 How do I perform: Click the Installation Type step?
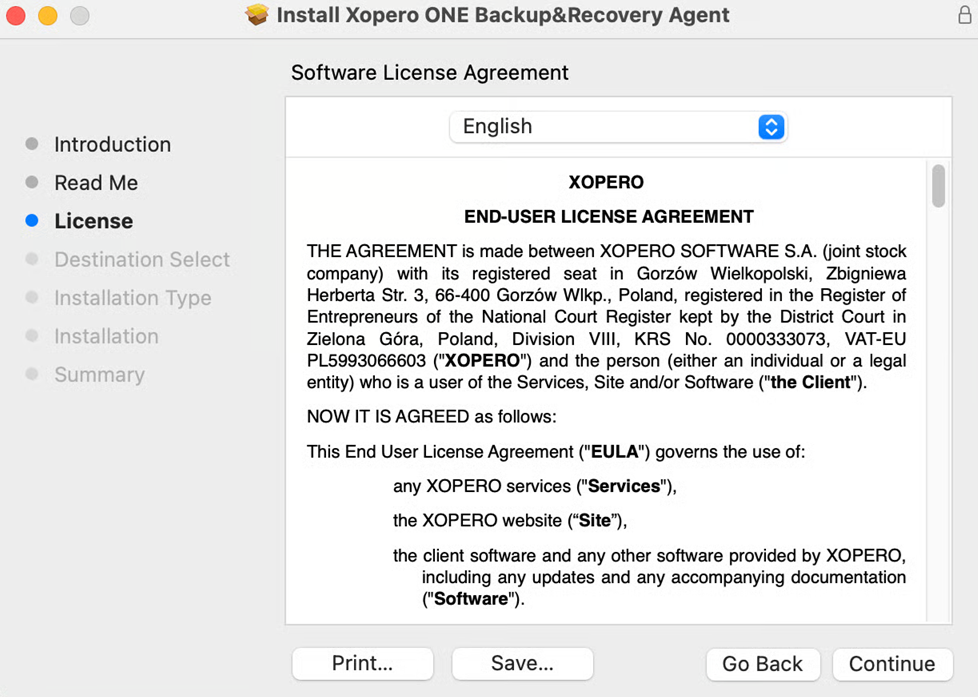pos(132,298)
